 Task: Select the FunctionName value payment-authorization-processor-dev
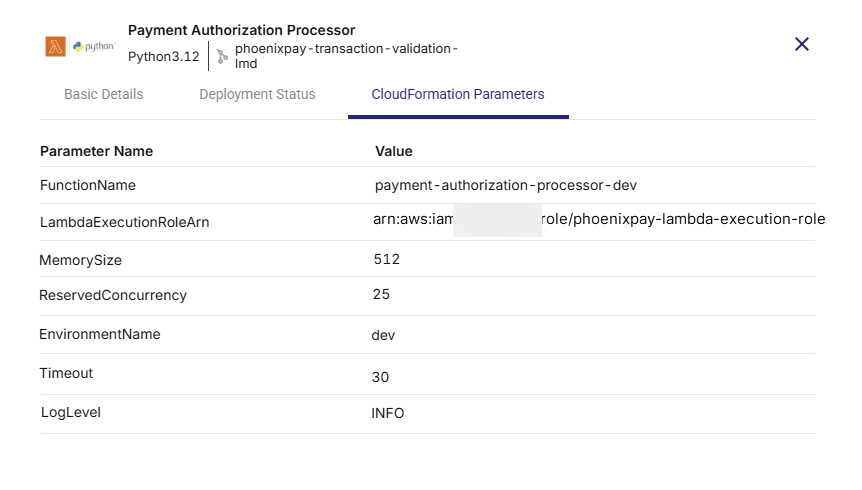(505, 185)
